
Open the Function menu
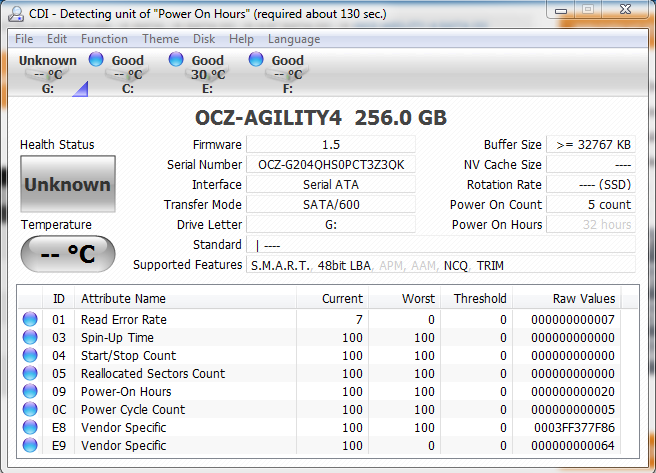point(104,39)
